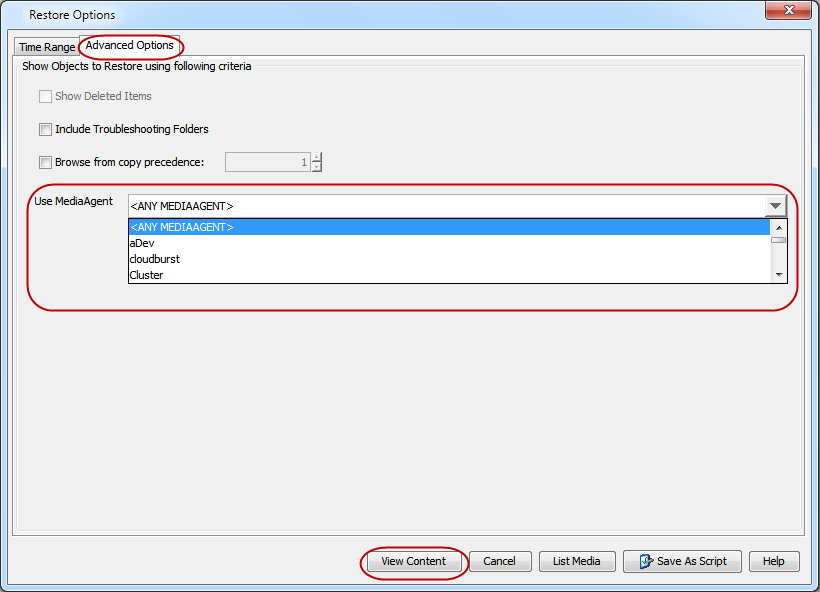
Task: Enable Browse from copy precedence
Action: (45, 162)
